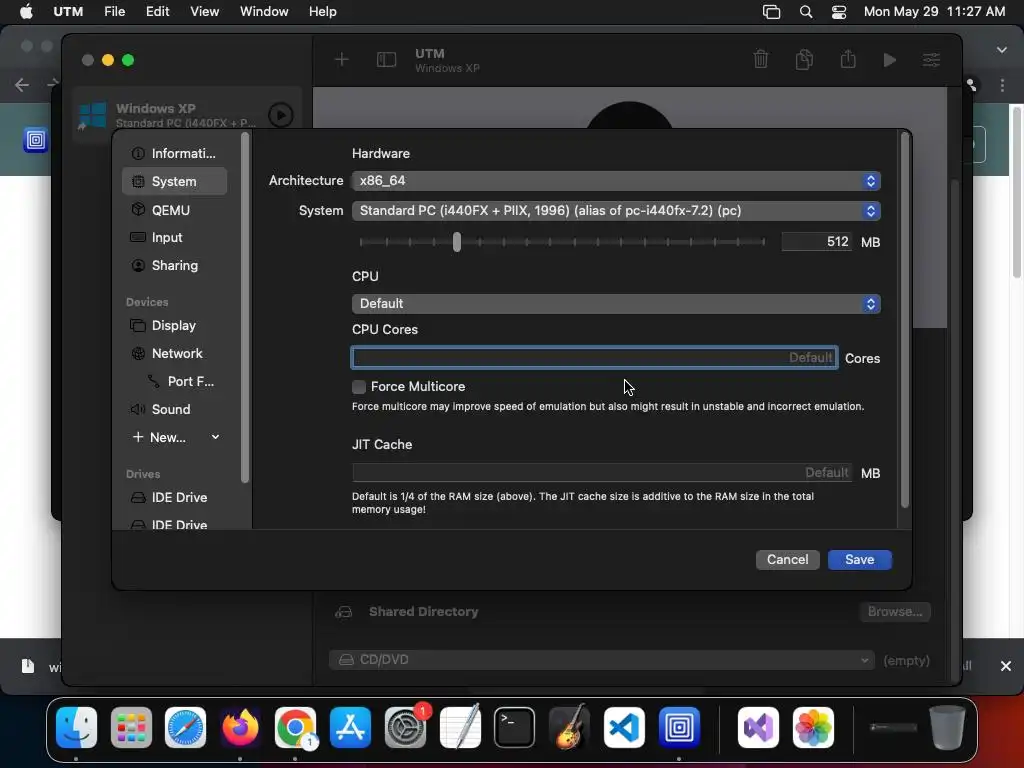Click the 512 MB memory field

coord(816,242)
